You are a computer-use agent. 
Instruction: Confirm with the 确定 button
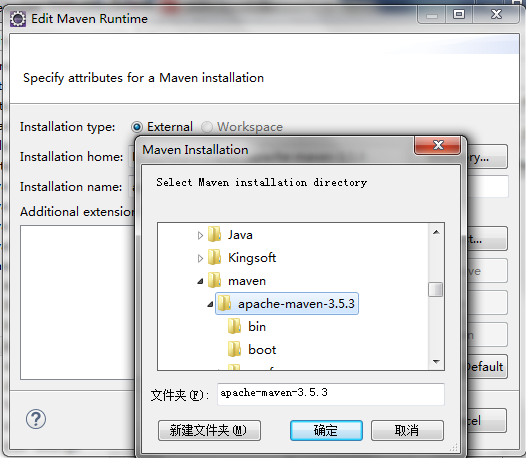(x=326, y=430)
